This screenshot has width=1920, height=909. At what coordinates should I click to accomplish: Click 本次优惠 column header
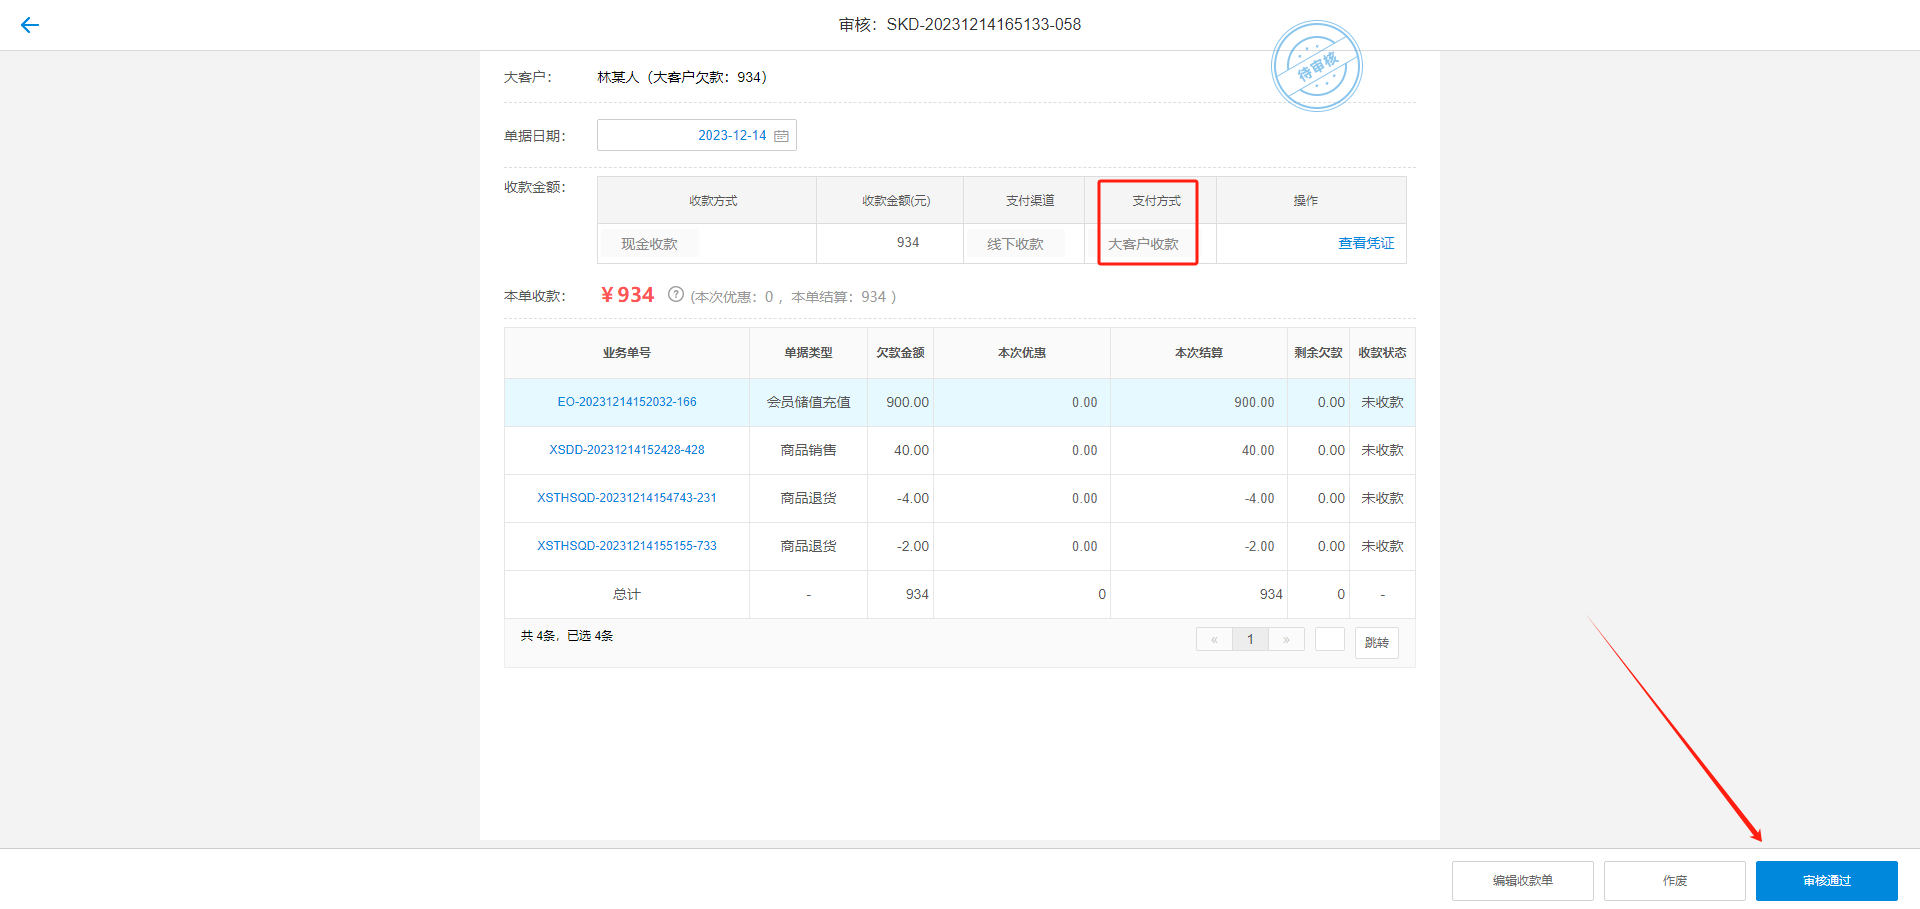pyautogui.click(x=1022, y=353)
